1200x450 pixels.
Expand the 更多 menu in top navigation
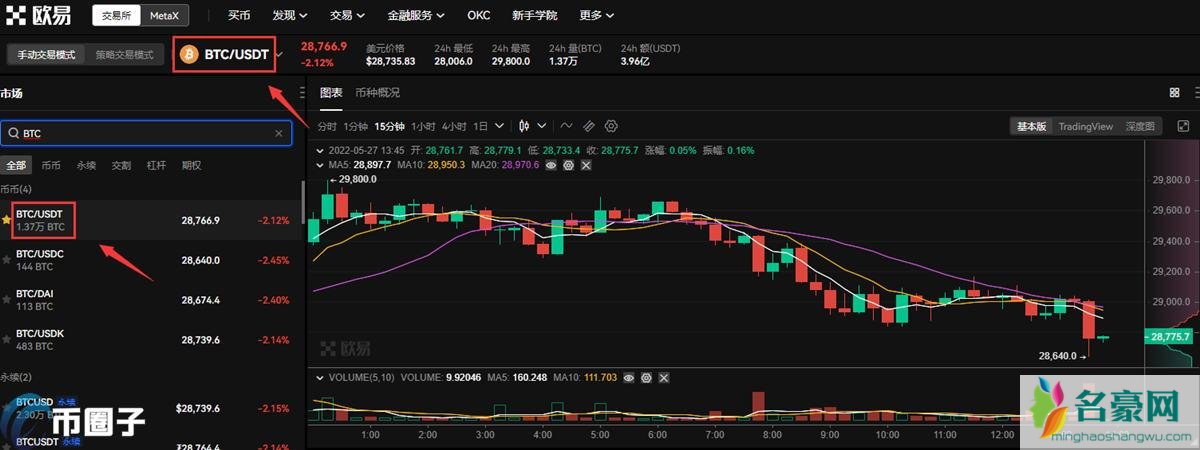(x=597, y=16)
